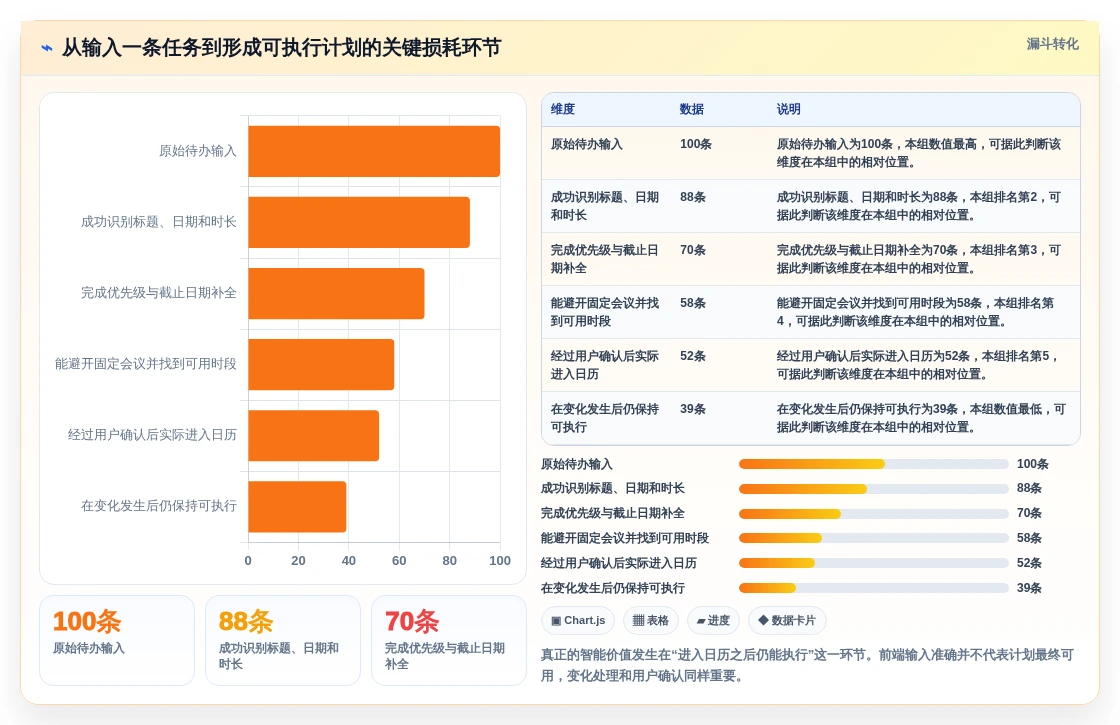Click the 漏斗转化 tag label
The image size is (1120, 725).
coord(1052,44)
